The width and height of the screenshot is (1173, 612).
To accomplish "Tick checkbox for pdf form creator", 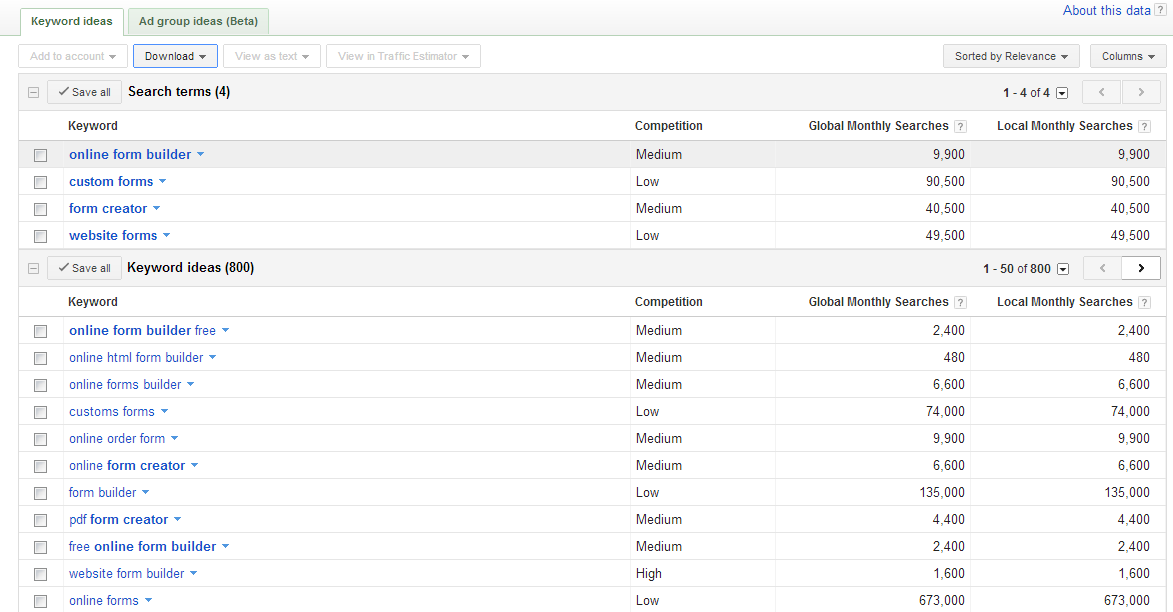I will (x=40, y=520).
